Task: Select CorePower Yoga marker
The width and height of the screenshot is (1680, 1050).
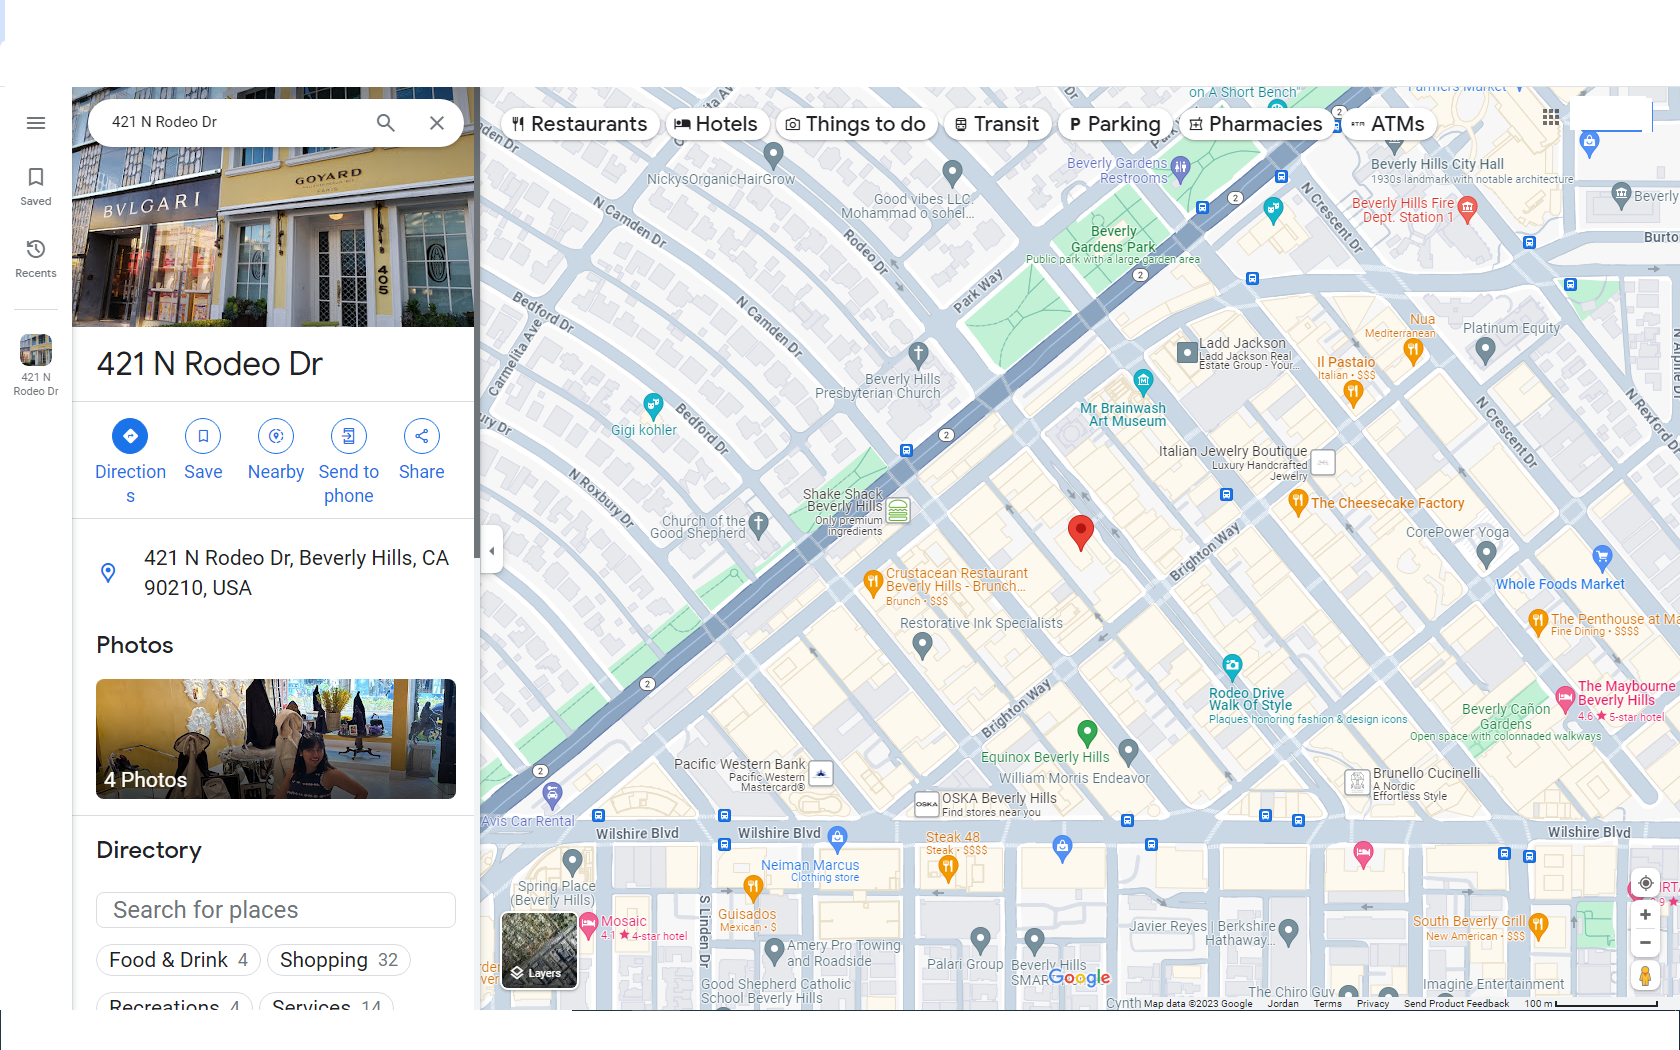Action: (1486, 553)
